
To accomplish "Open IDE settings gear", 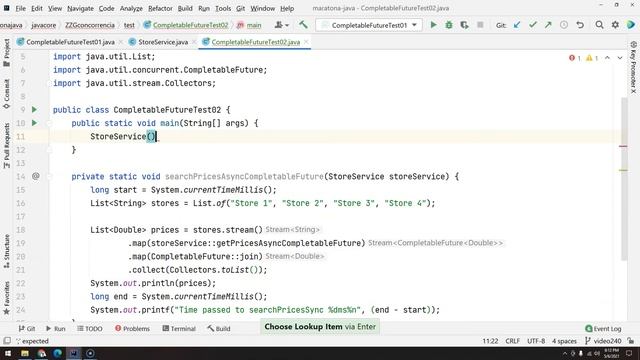I will [x=615, y=25].
